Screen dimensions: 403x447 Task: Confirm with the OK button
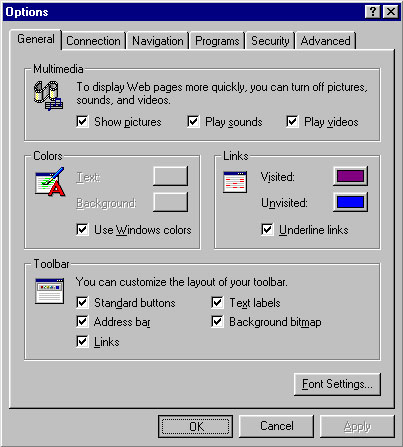(x=195, y=426)
